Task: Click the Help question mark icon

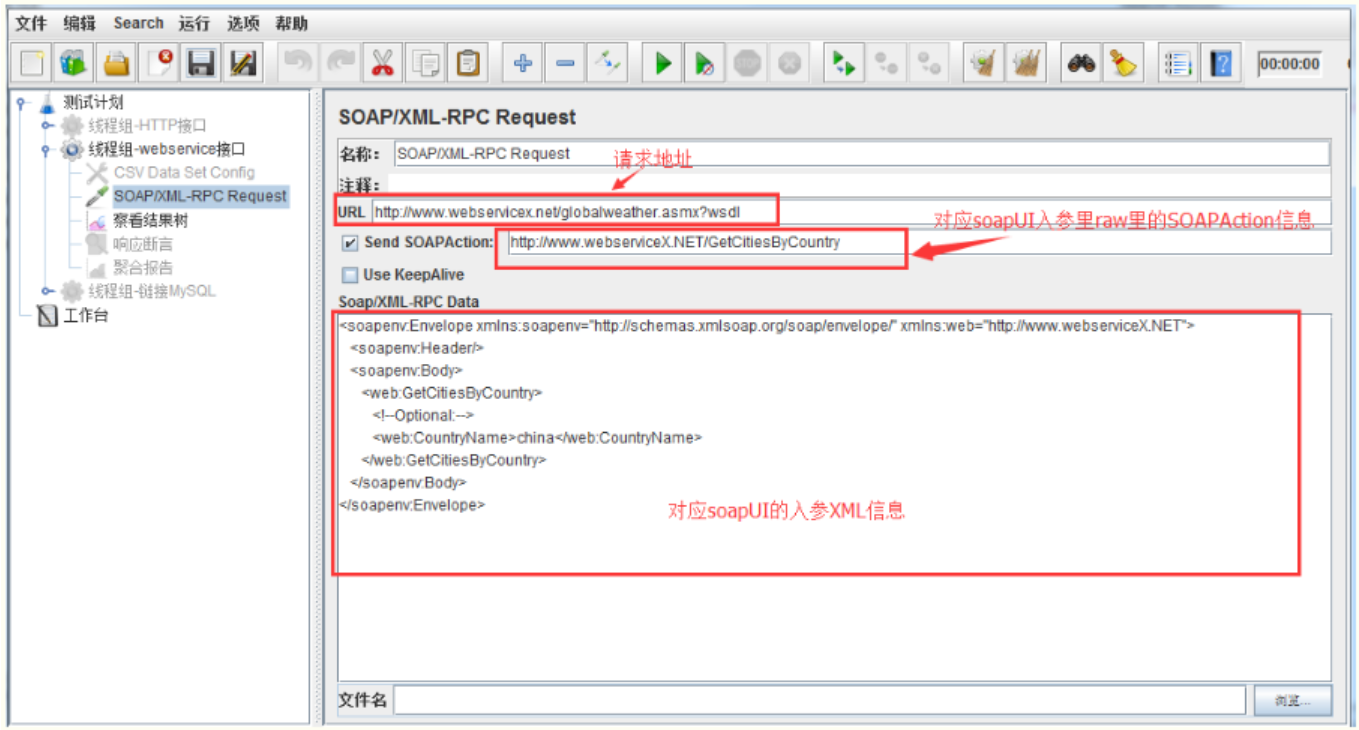Action: point(1220,64)
